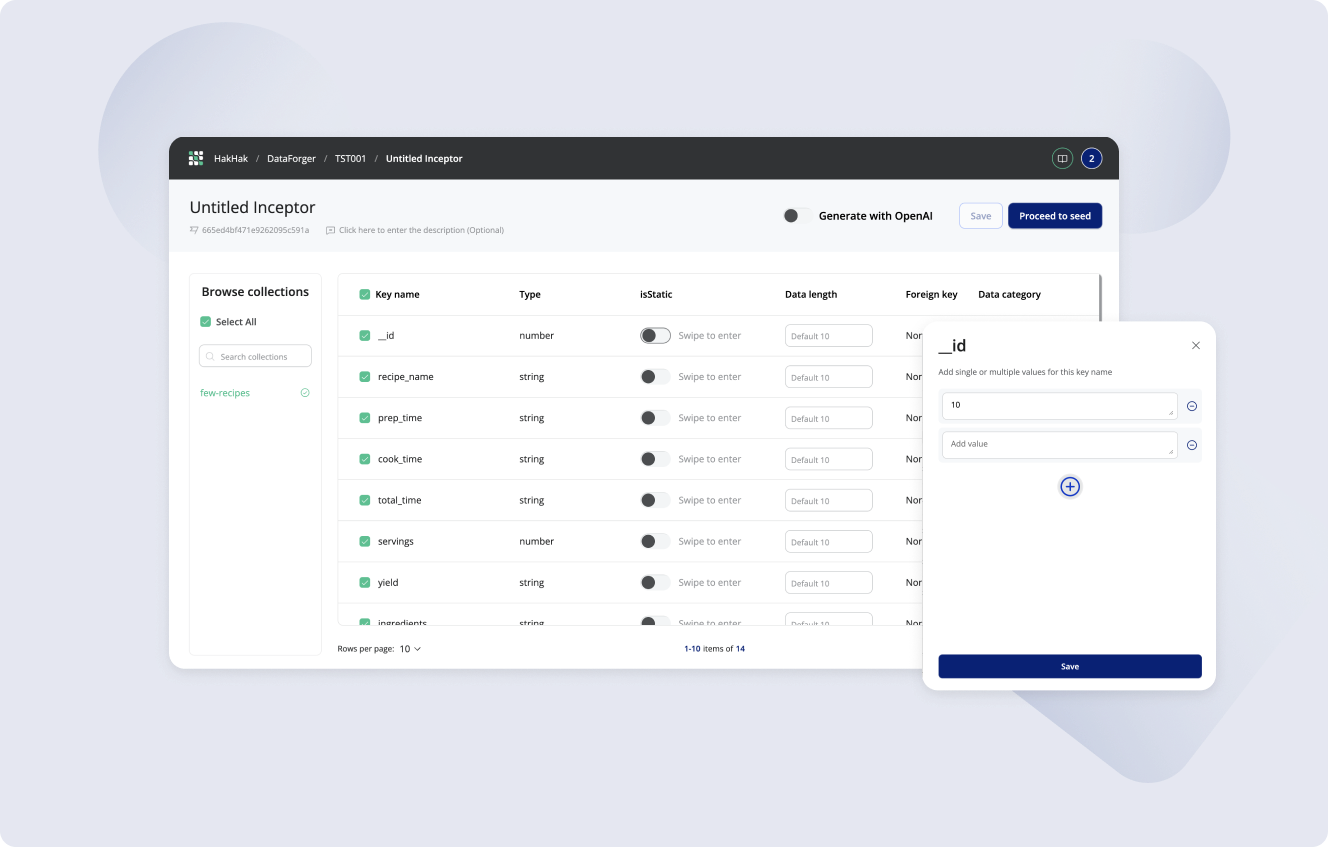Open the Rows per page dropdown

tap(410, 649)
